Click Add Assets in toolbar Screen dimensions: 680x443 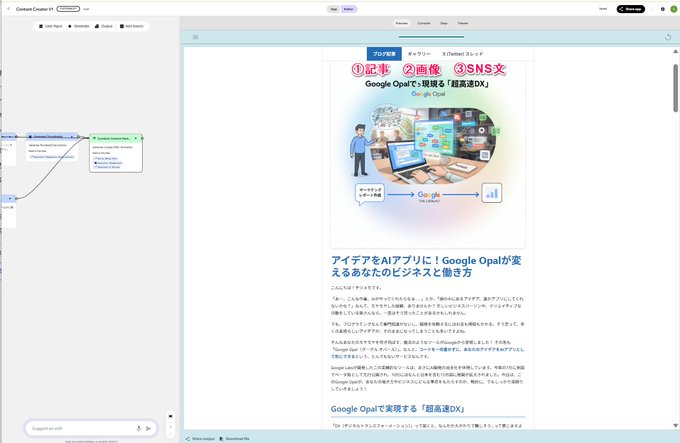click(x=131, y=26)
